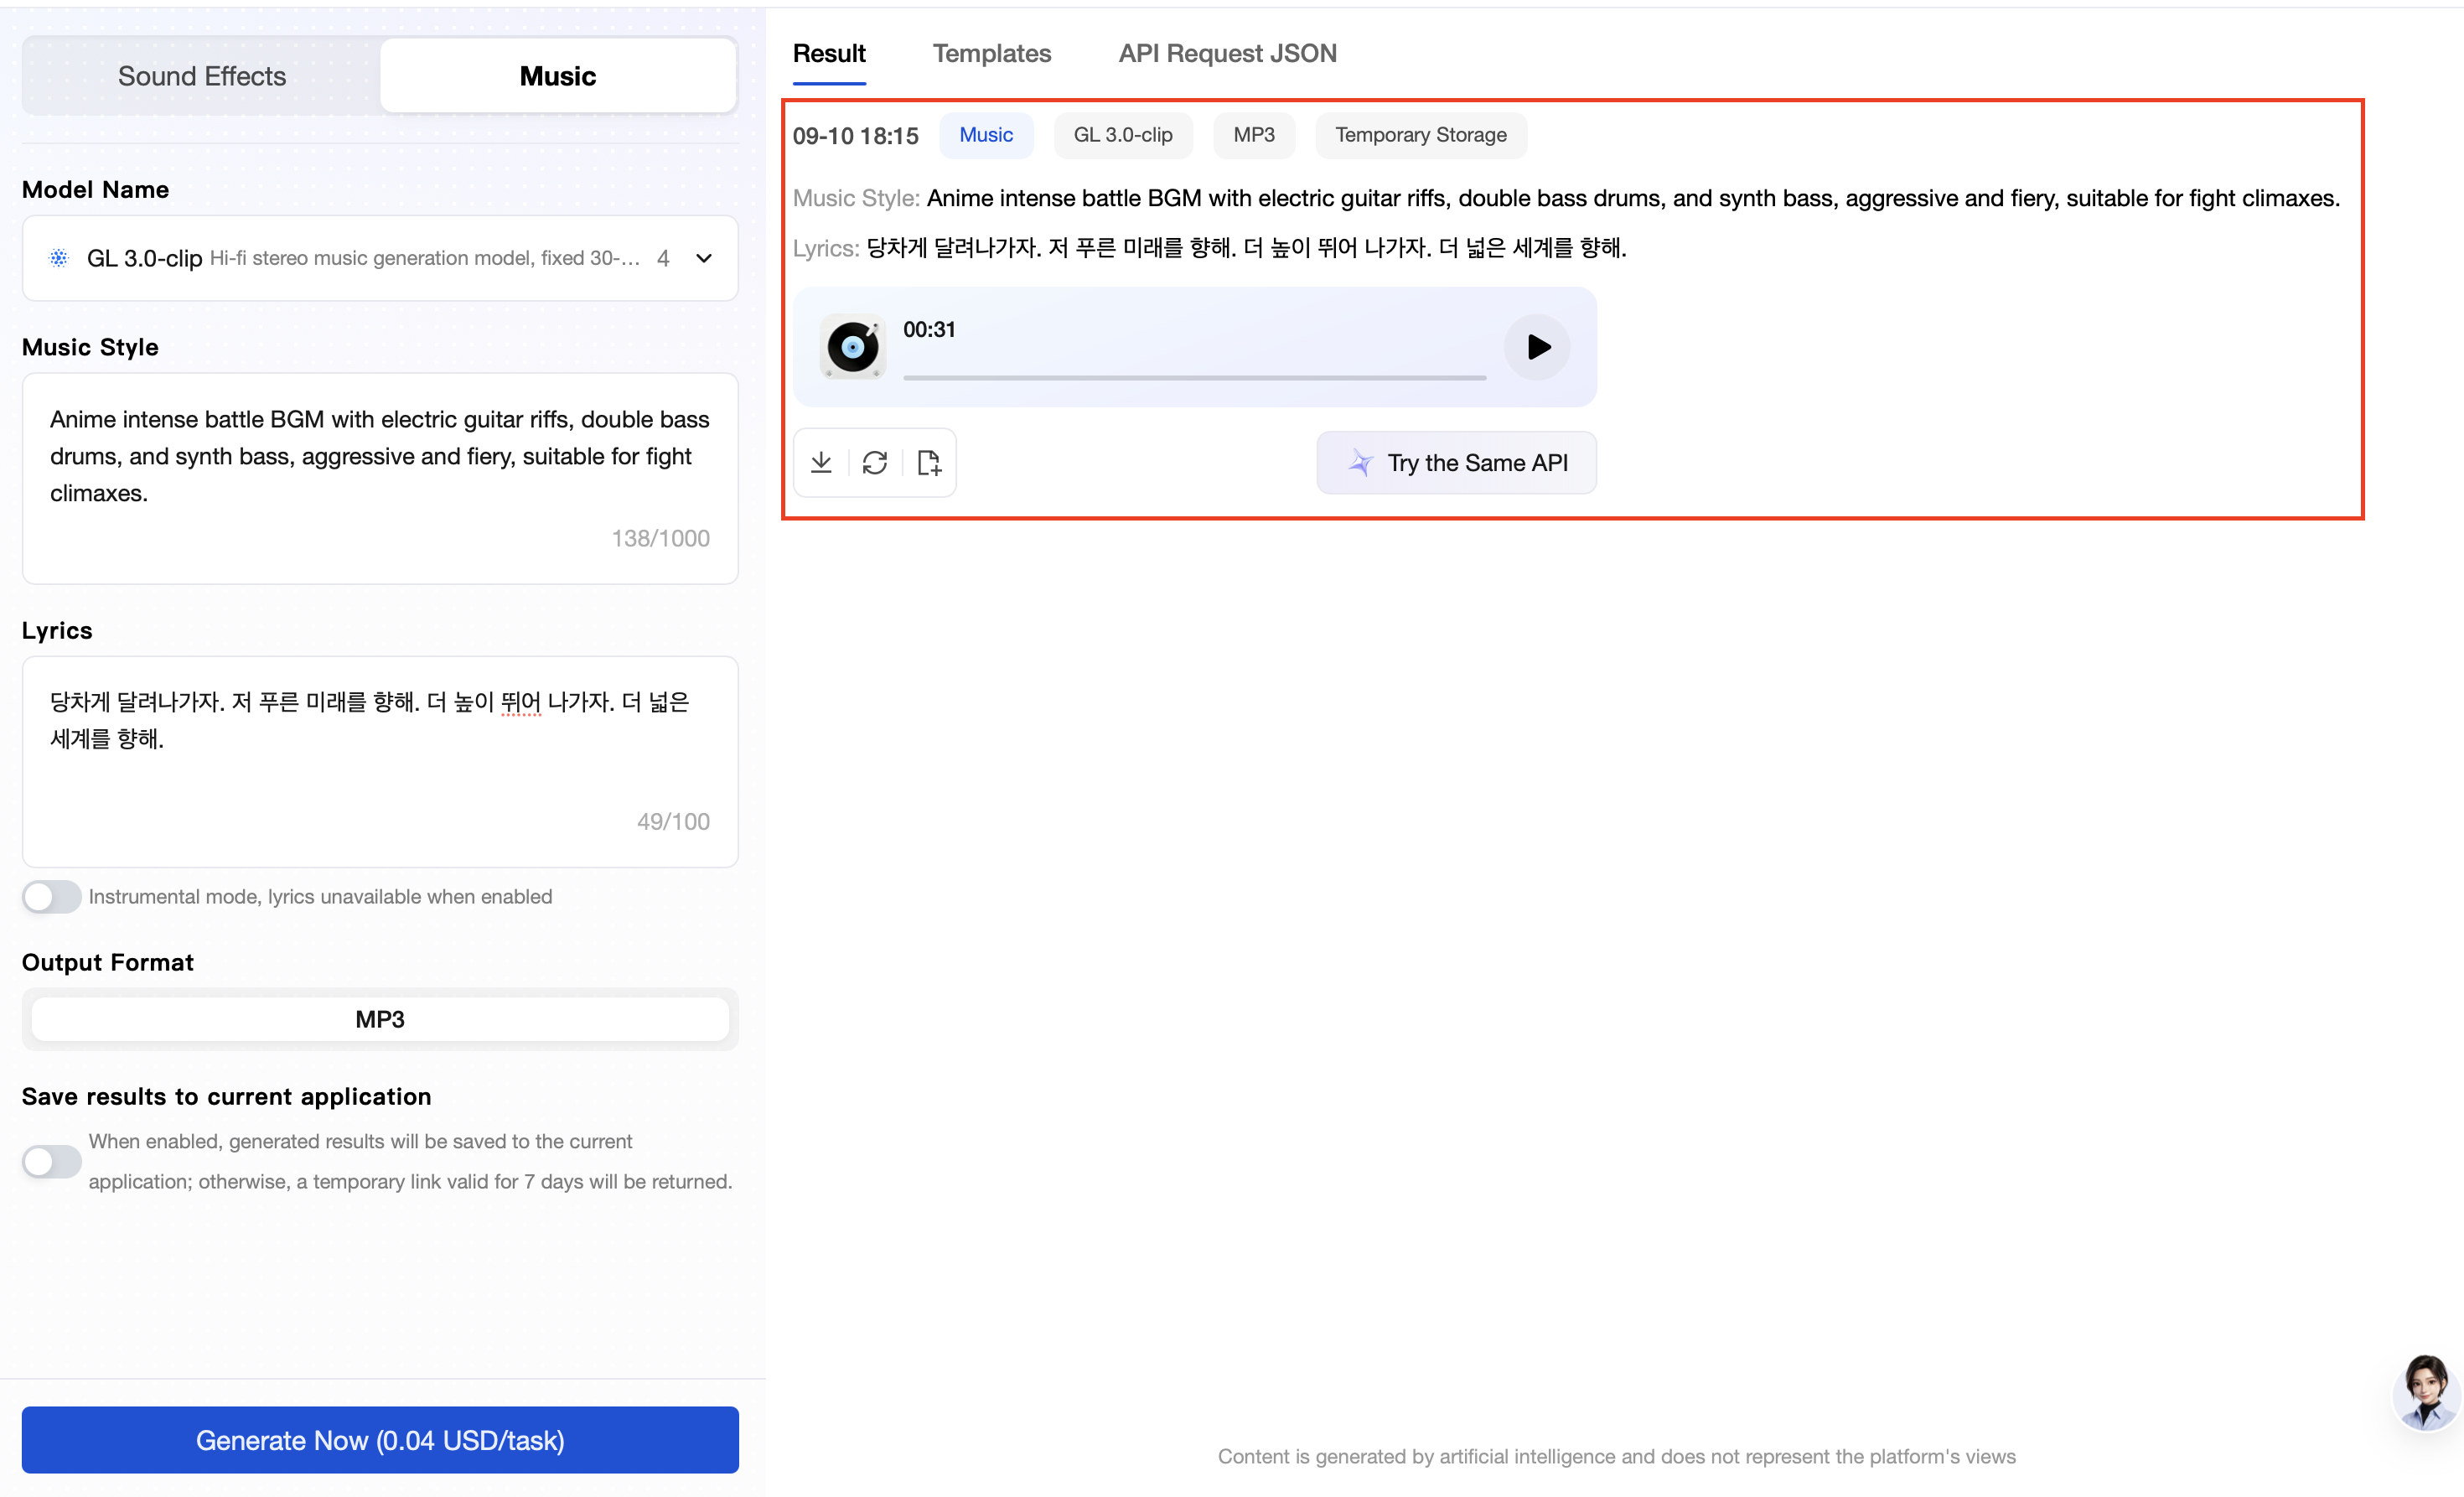Click the 09-10 18:15 timestamp

(855, 136)
